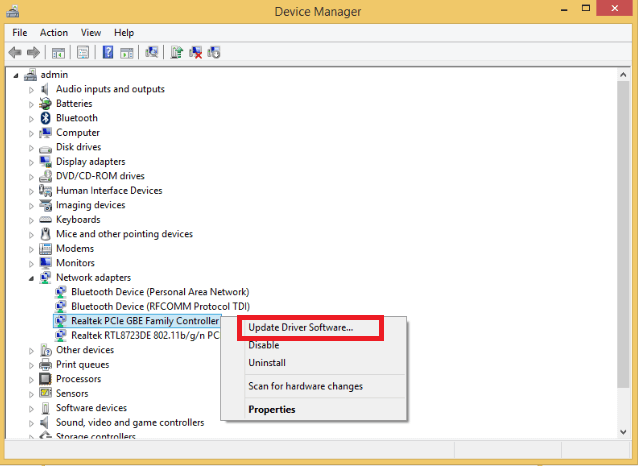638x466 pixels.
Task: Open Properties from the toolbar icon
Action: [83, 53]
